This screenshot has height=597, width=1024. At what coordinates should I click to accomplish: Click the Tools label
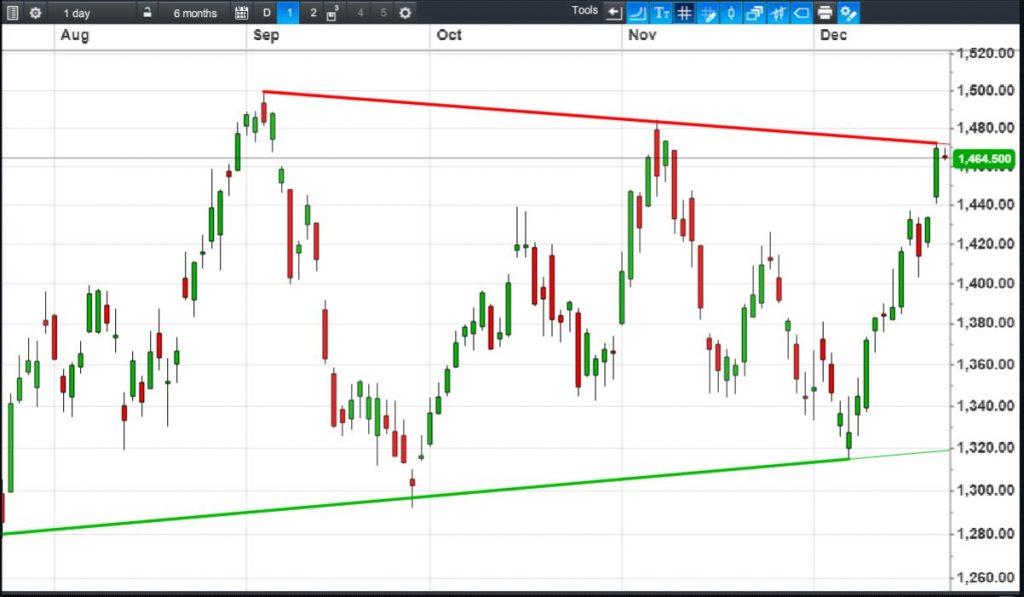(584, 10)
